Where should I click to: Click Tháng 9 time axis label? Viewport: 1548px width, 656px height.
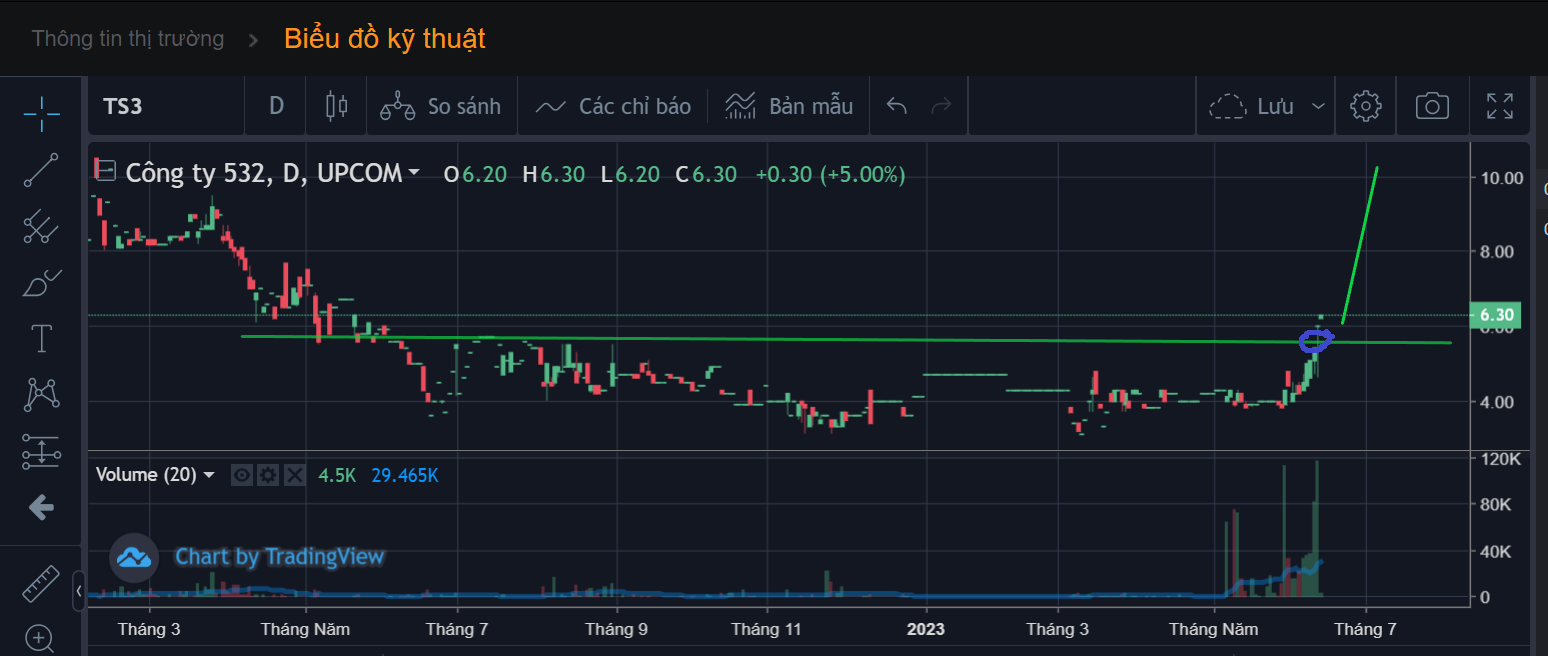(617, 629)
